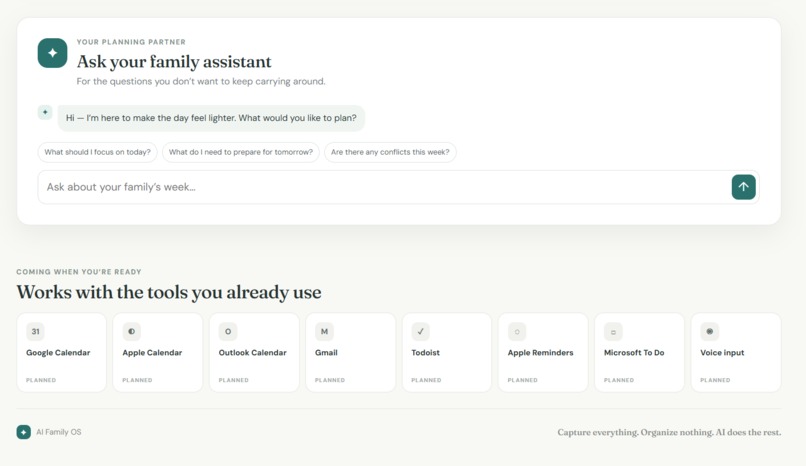Click the 'Capture everything. Organize nothing.' tagline

coord(669,432)
